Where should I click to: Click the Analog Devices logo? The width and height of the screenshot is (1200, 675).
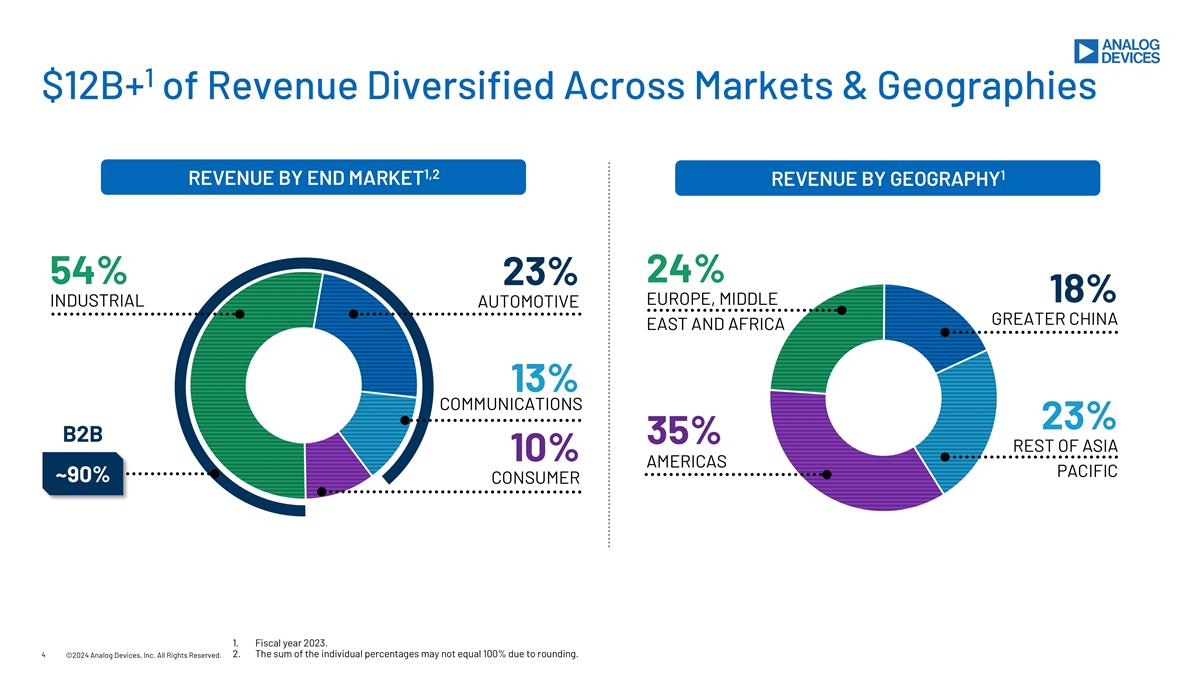(1116, 51)
